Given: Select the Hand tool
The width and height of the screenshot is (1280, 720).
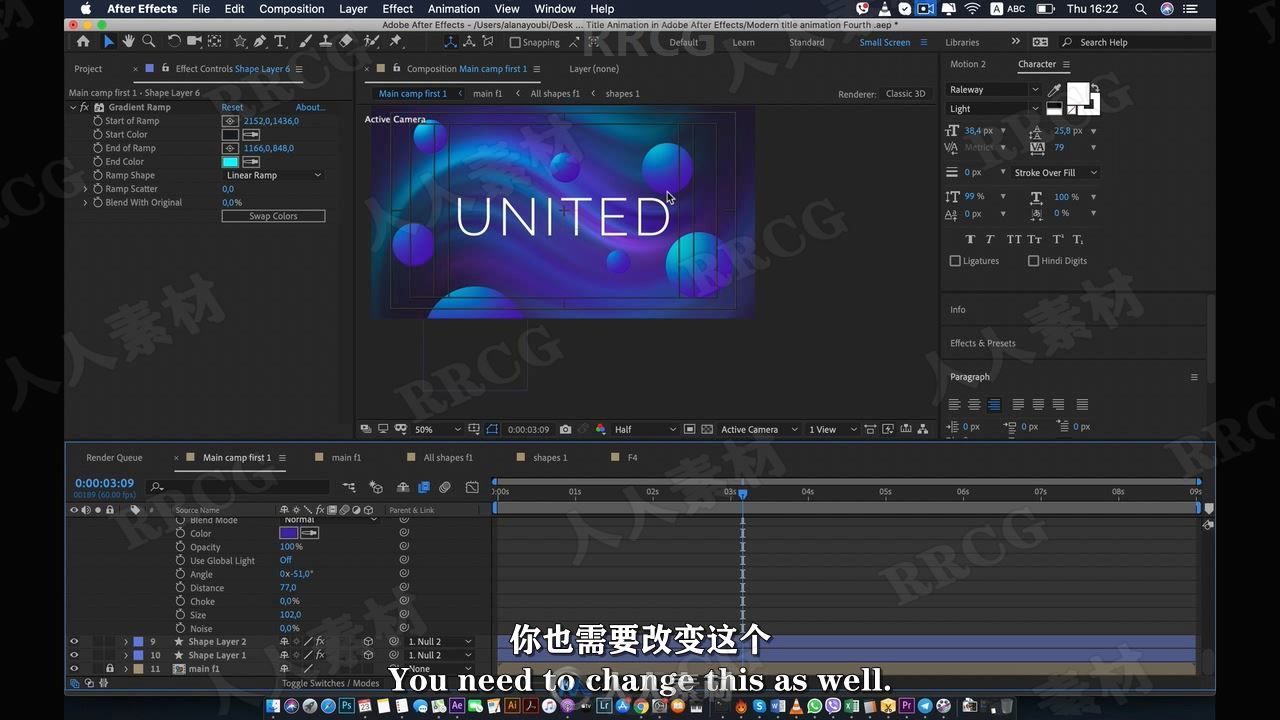Looking at the screenshot, I should click(x=128, y=41).
